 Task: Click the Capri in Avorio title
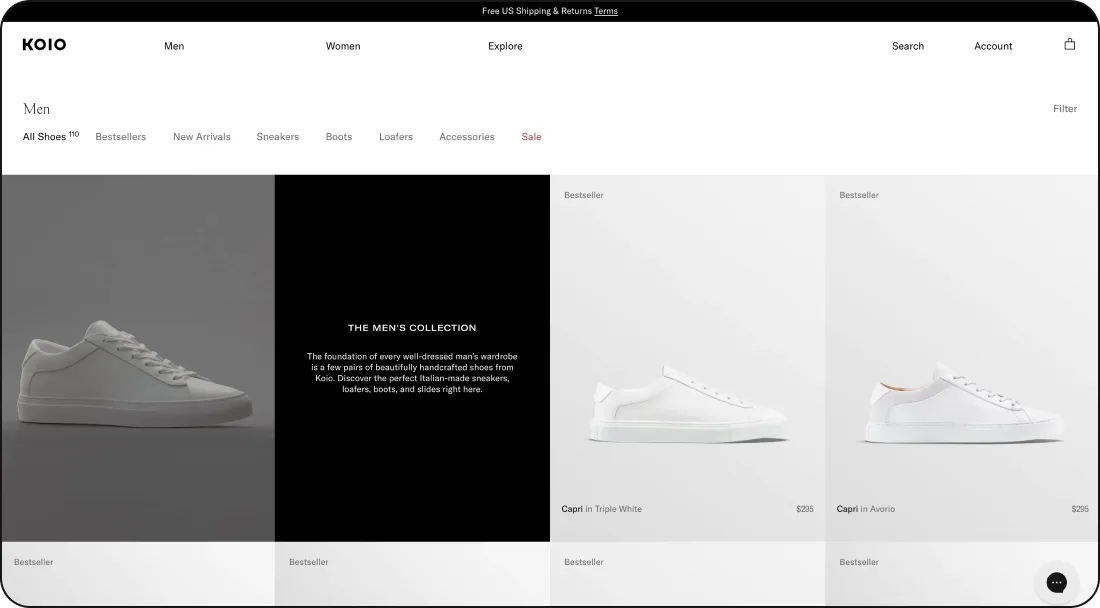(x=866, y=509)
